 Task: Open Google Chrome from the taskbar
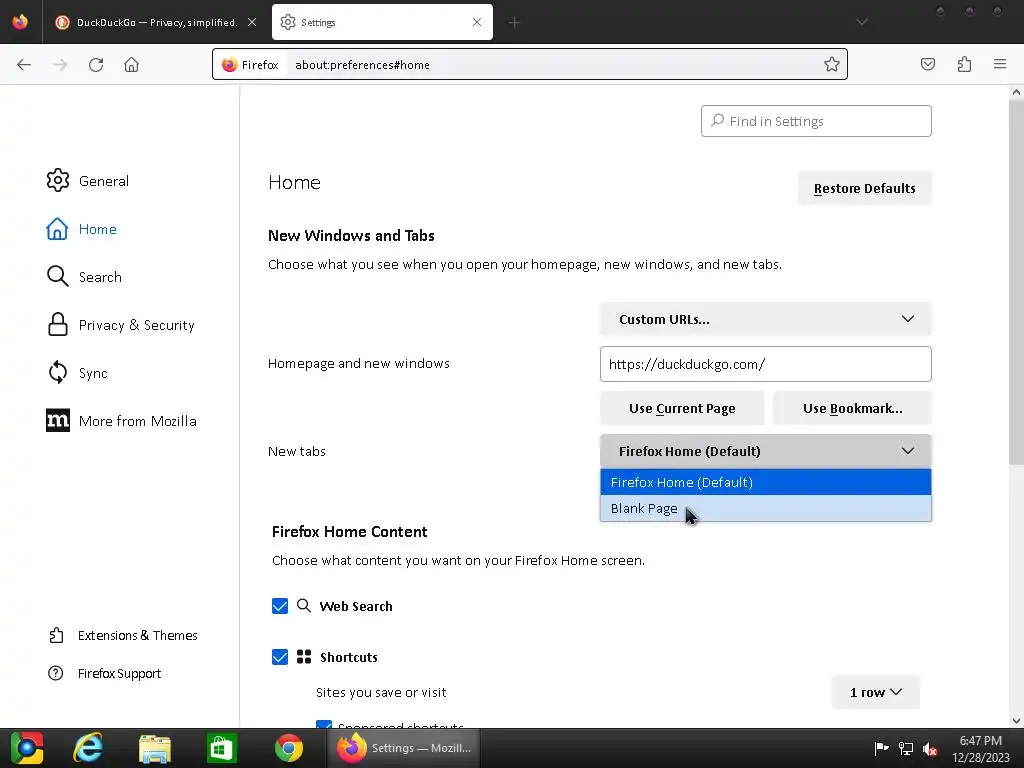(289, 748)
